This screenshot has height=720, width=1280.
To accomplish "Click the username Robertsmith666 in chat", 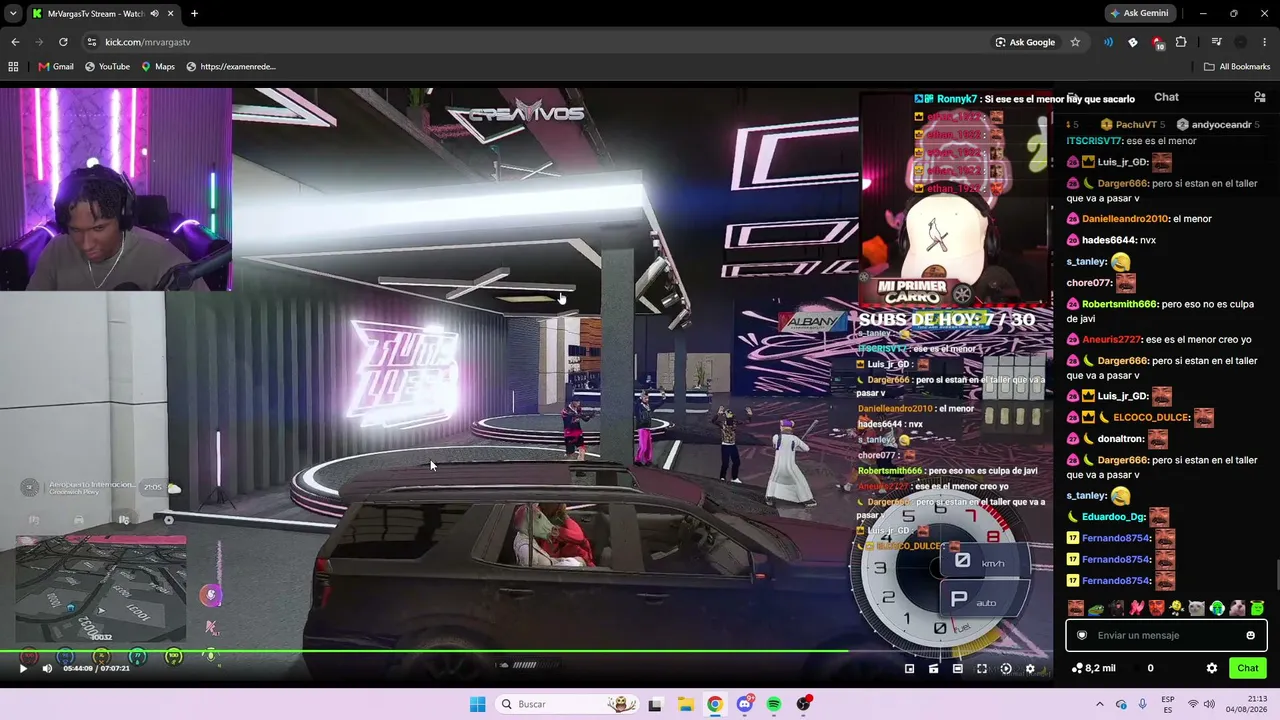I will click(x=1119, y=304).
